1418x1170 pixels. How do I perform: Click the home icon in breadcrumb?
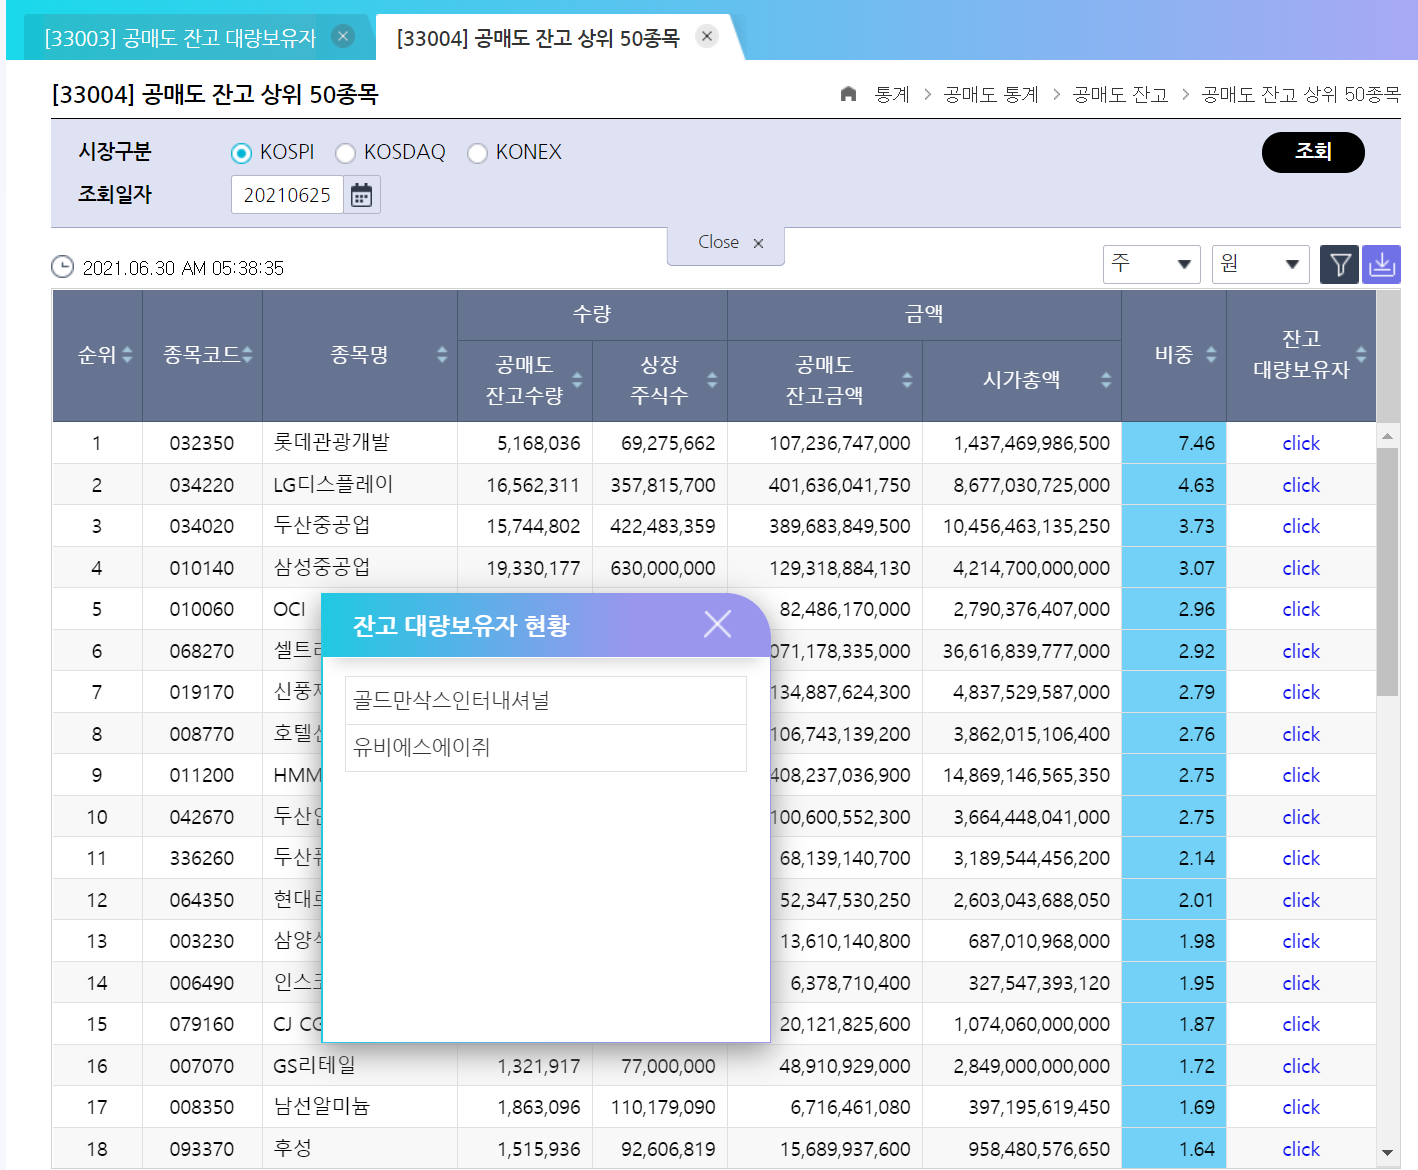pyautogui.click(x=848, y=94)
